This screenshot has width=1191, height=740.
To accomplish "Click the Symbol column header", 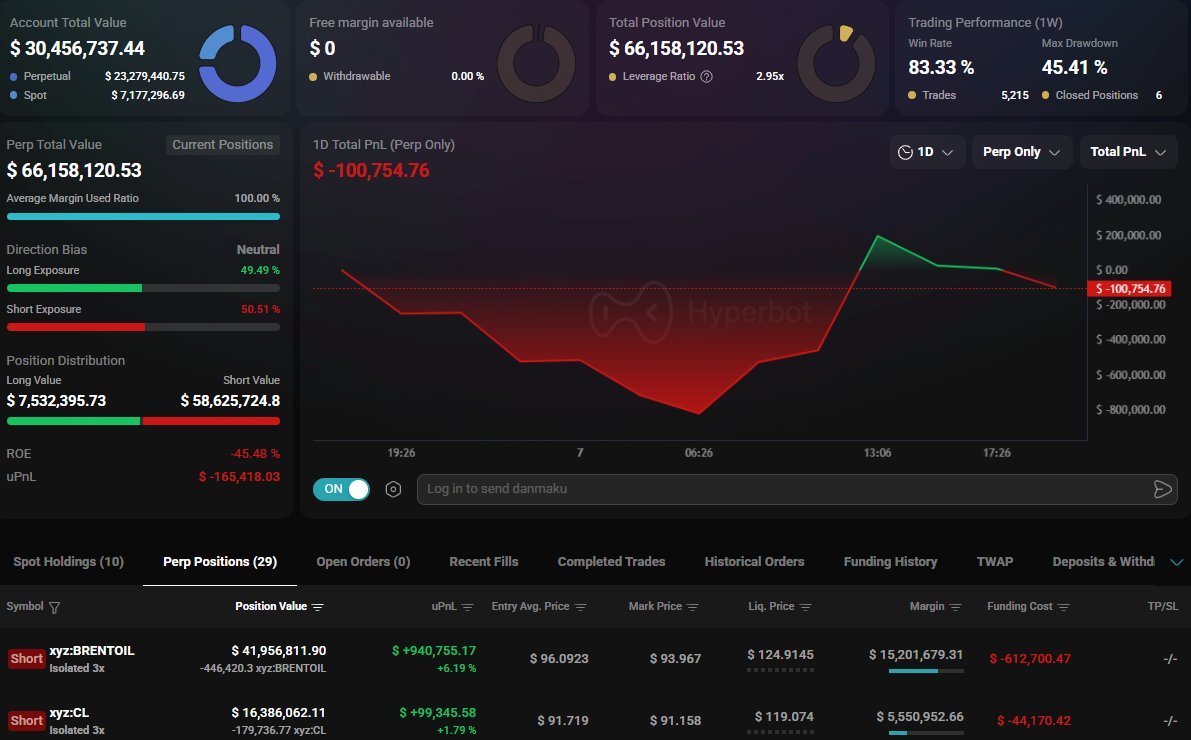I will [25, 606].
